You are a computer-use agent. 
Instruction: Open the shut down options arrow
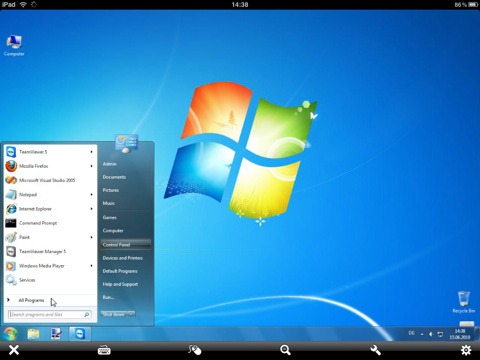point(131,314)
